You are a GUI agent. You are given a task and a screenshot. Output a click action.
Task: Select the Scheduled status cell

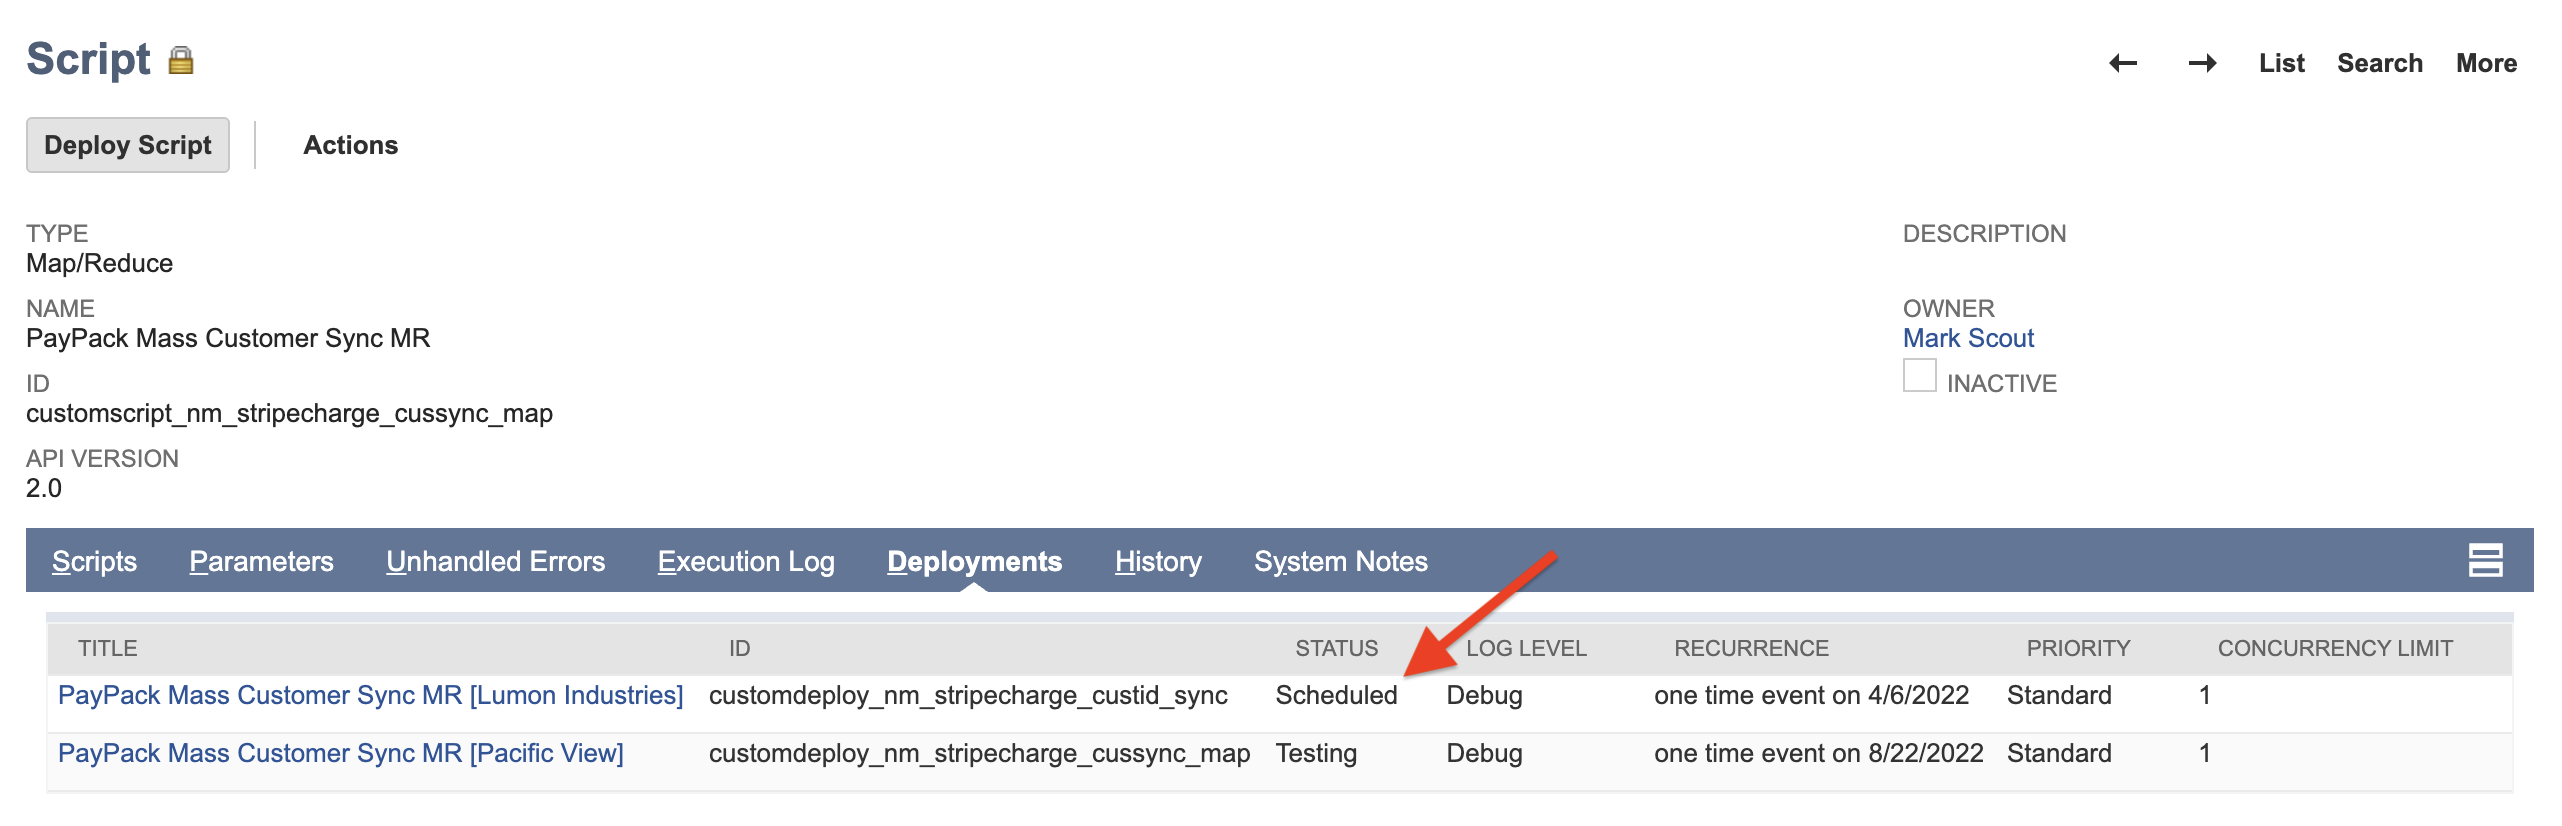pos(1336,695)
